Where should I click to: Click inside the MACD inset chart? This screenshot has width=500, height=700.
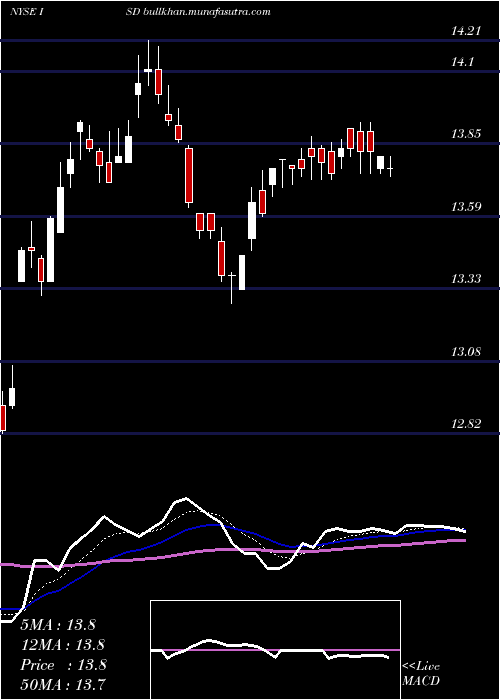(275, 650)
